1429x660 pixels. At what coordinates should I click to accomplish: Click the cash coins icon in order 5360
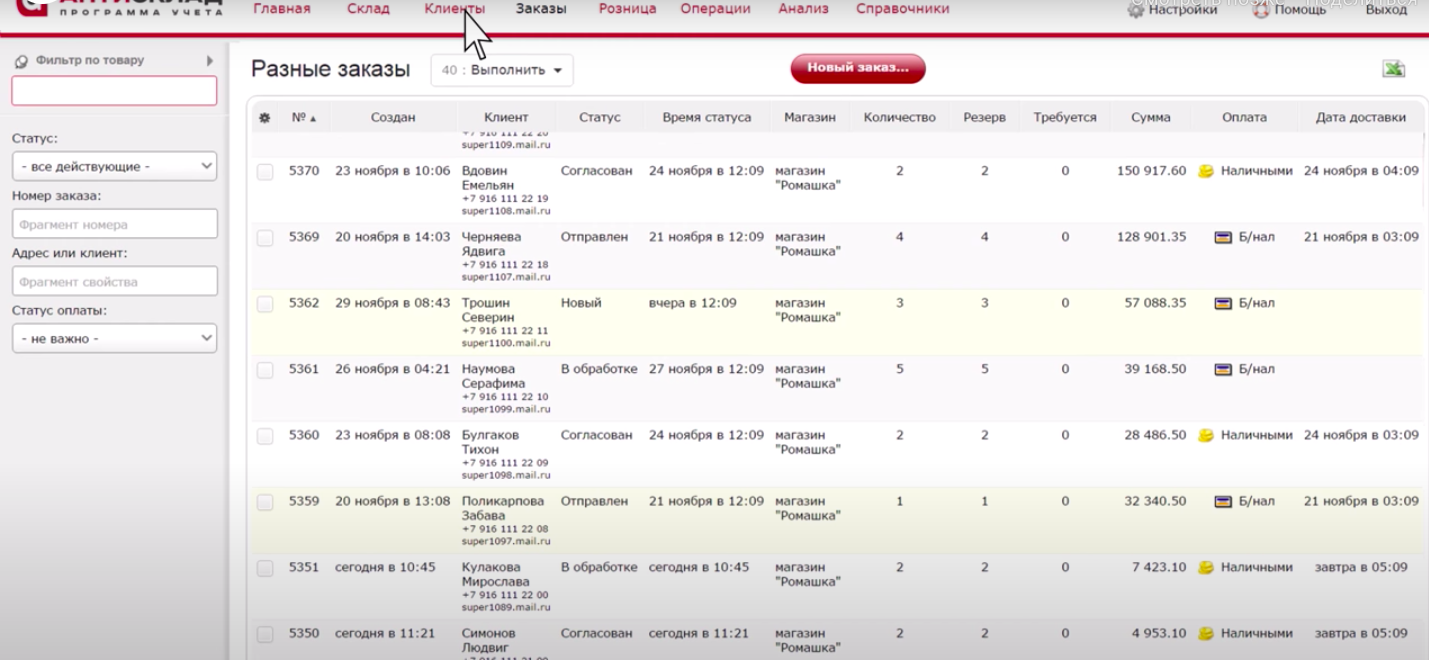[1206, 435]
